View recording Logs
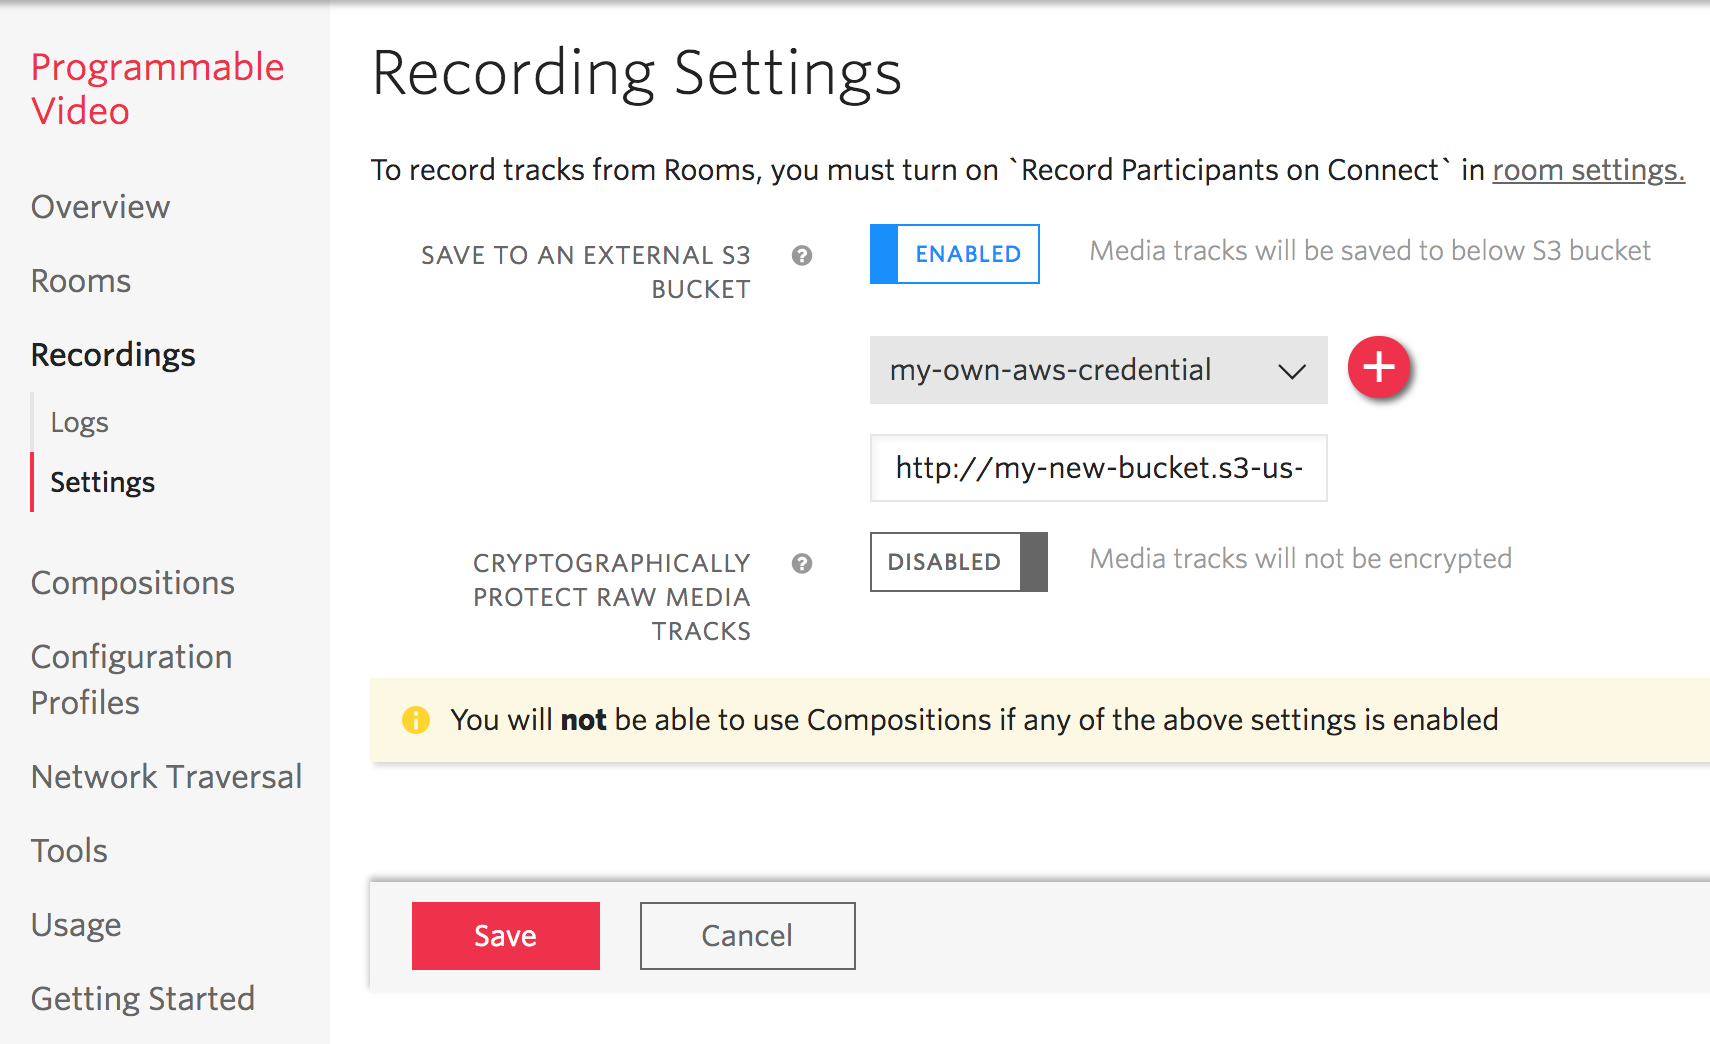The height and width of the screenshot is (1044, 1710). 79,422
